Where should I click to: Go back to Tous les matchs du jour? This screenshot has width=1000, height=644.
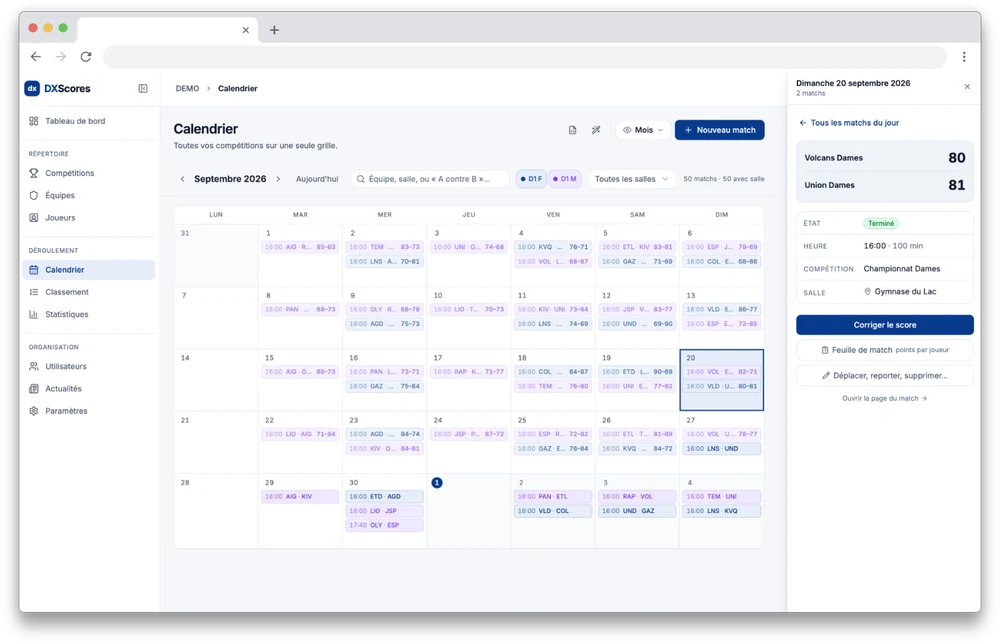(x=849, y=123)
